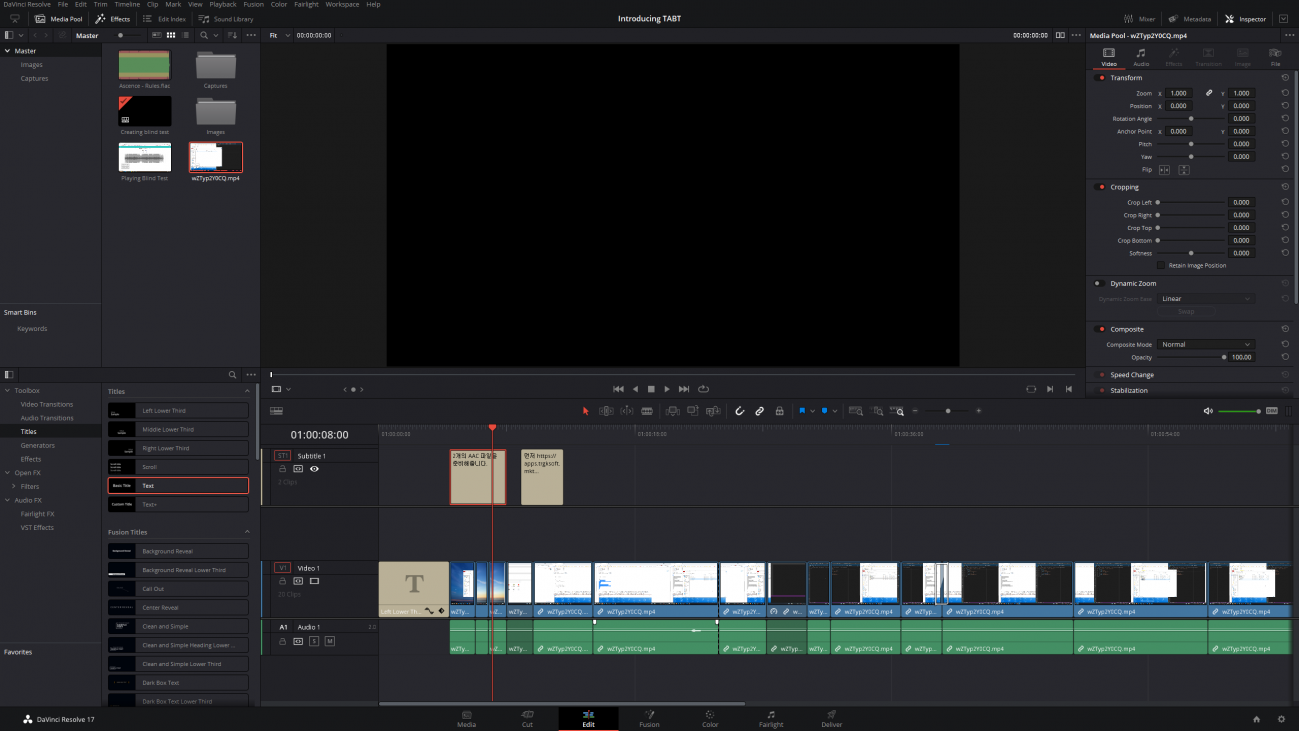
Task: Collapse the Open FX tree
Action: 8,473
